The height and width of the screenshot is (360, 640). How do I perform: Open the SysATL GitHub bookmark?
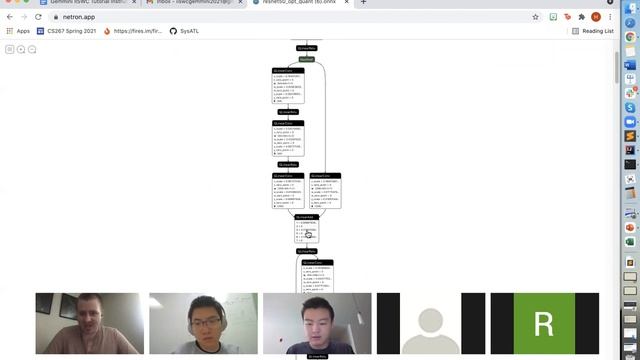click(x=184, y=31)
